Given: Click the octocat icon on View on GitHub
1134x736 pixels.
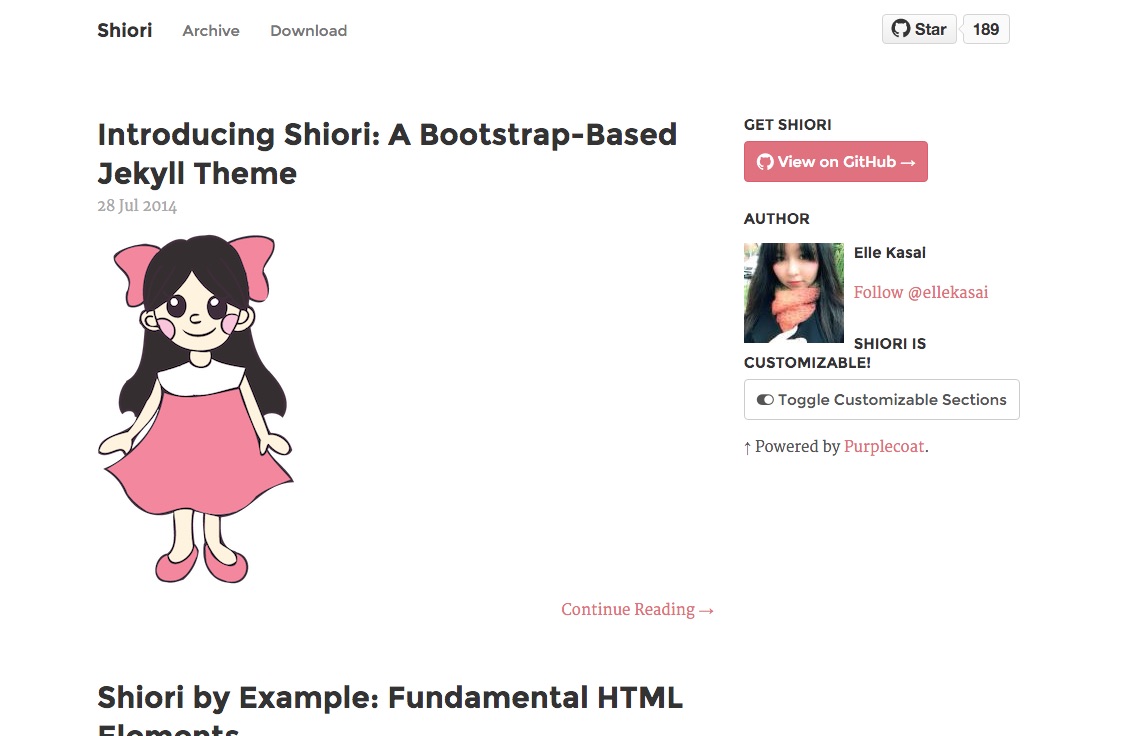Looking at the screenshot, I should coord(765,162).
